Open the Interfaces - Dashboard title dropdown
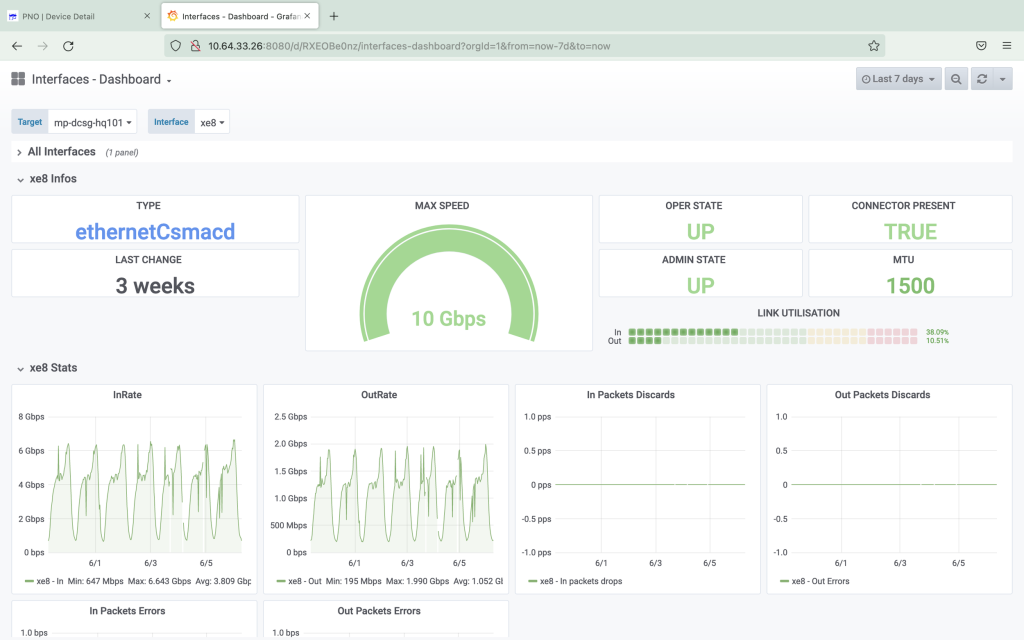Screen dimensions: 1024x640 pyautogui.click(x=101, y=79)
